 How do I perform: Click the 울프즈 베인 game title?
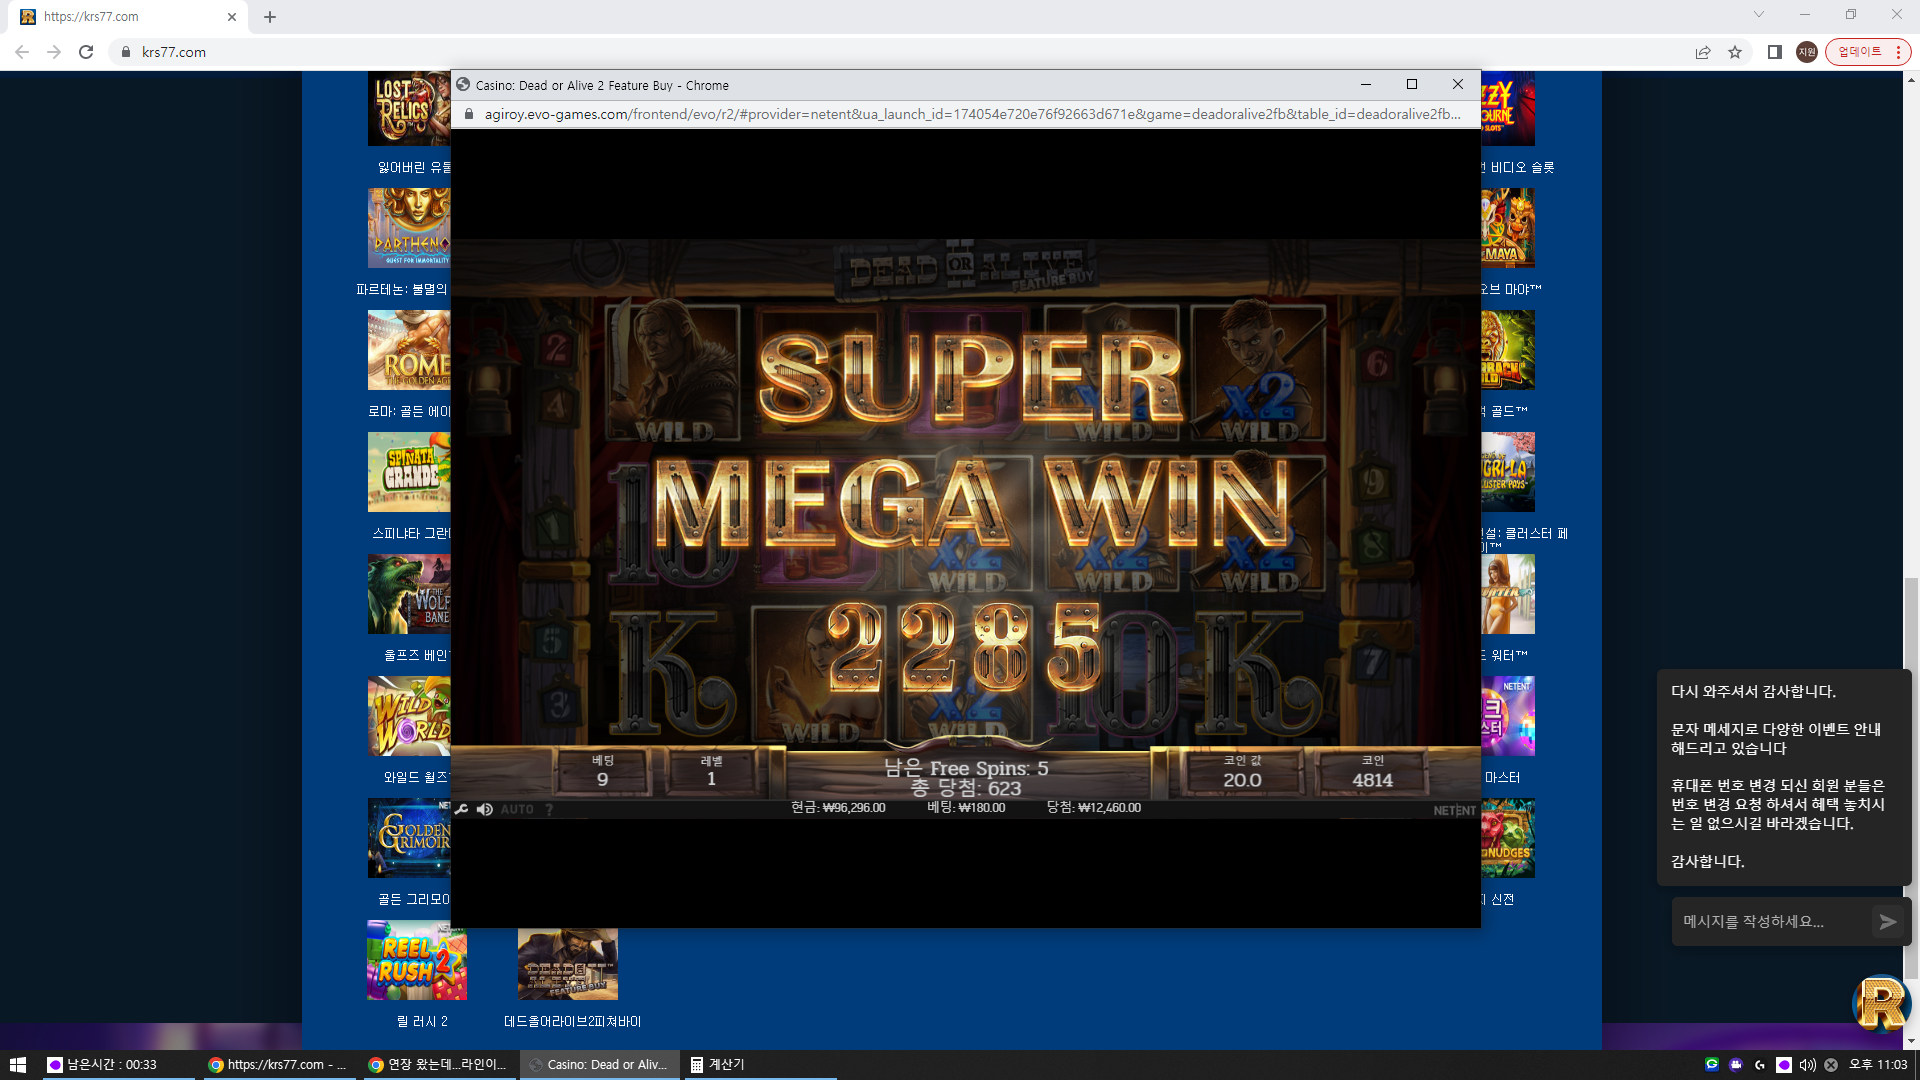click(417, 655)
